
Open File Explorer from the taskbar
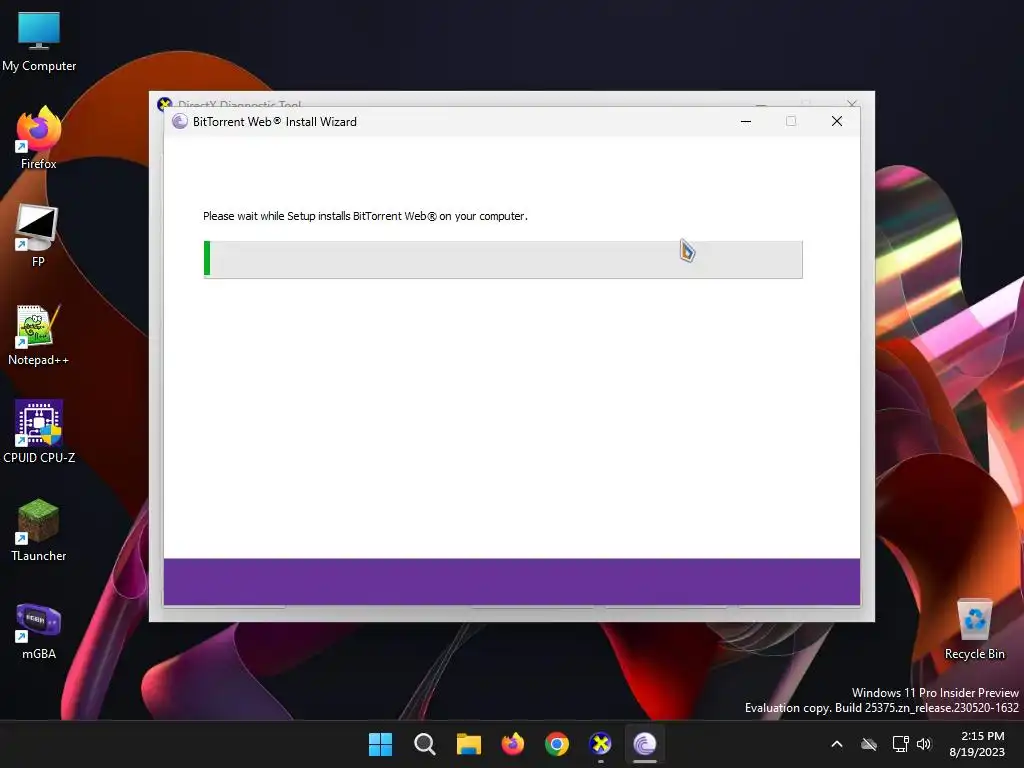[x=468, y=744]
